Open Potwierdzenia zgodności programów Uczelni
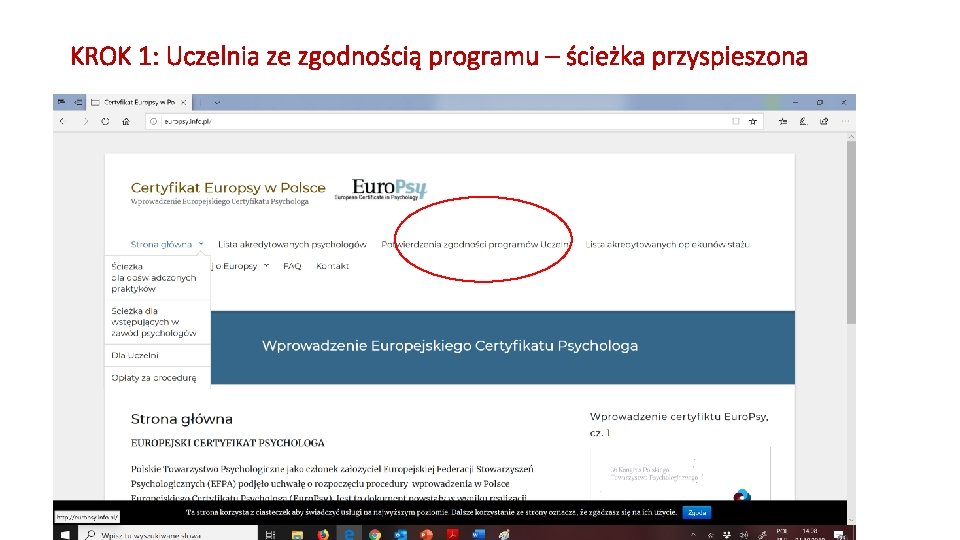 click(x=476, y=244)
